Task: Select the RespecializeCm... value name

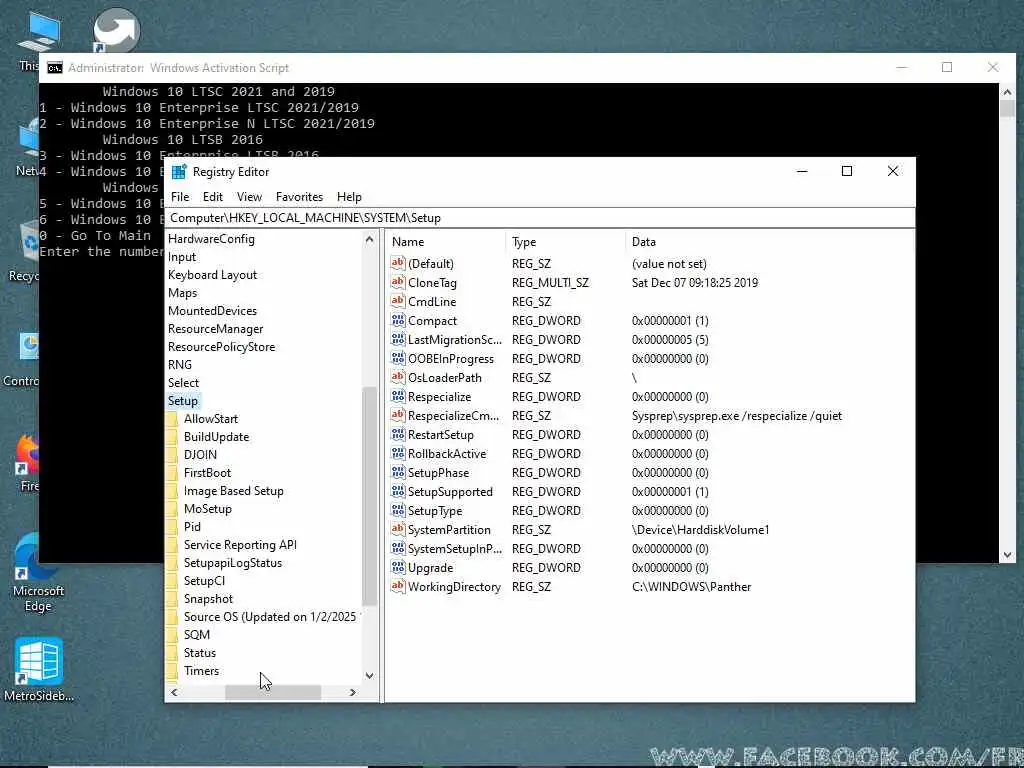Action: coord(453,416)
